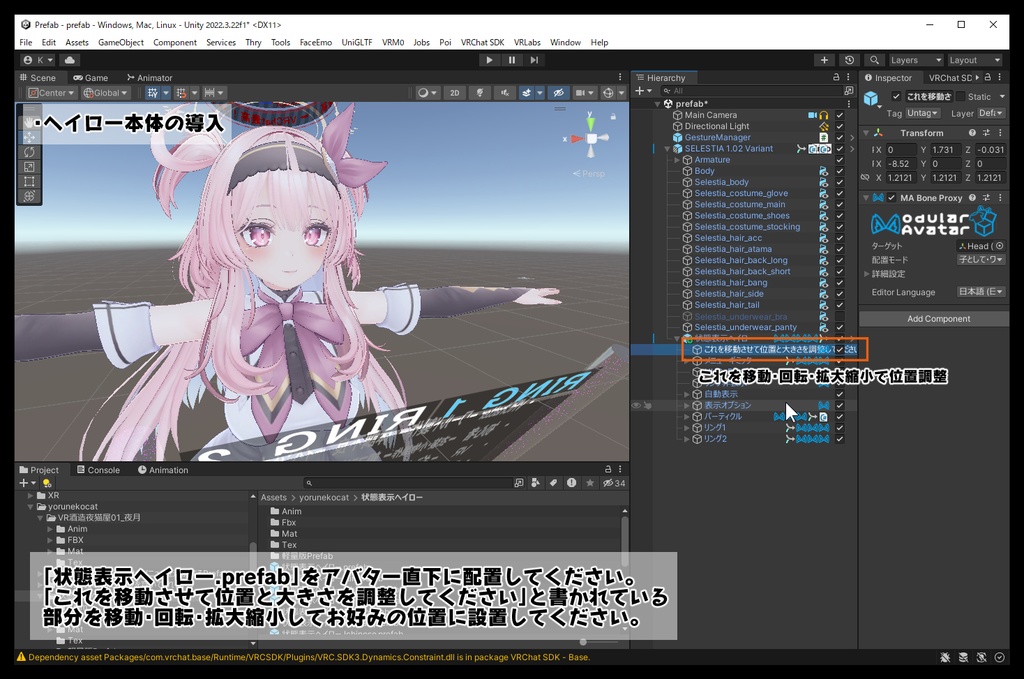
Task: Open the Tag Untagged dropdown
Action: (x=923, y=113)
